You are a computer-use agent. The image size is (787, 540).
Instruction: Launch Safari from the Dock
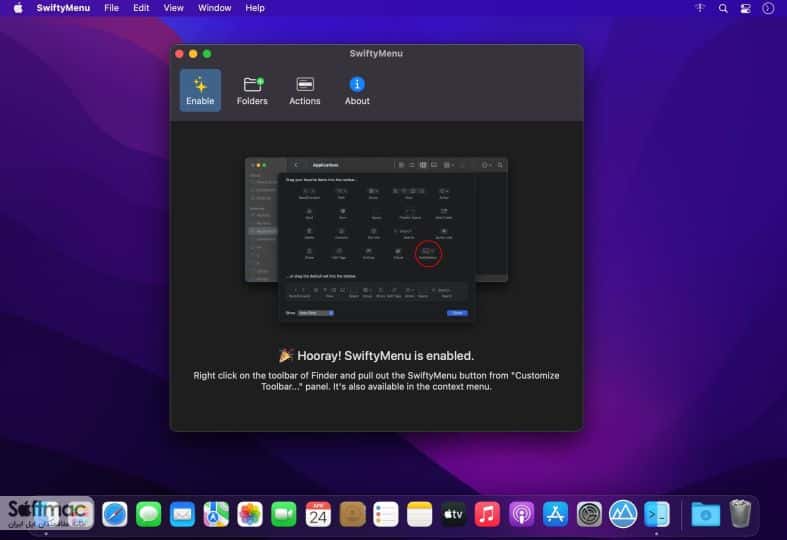pyautogui.click(x=114, y=514)
